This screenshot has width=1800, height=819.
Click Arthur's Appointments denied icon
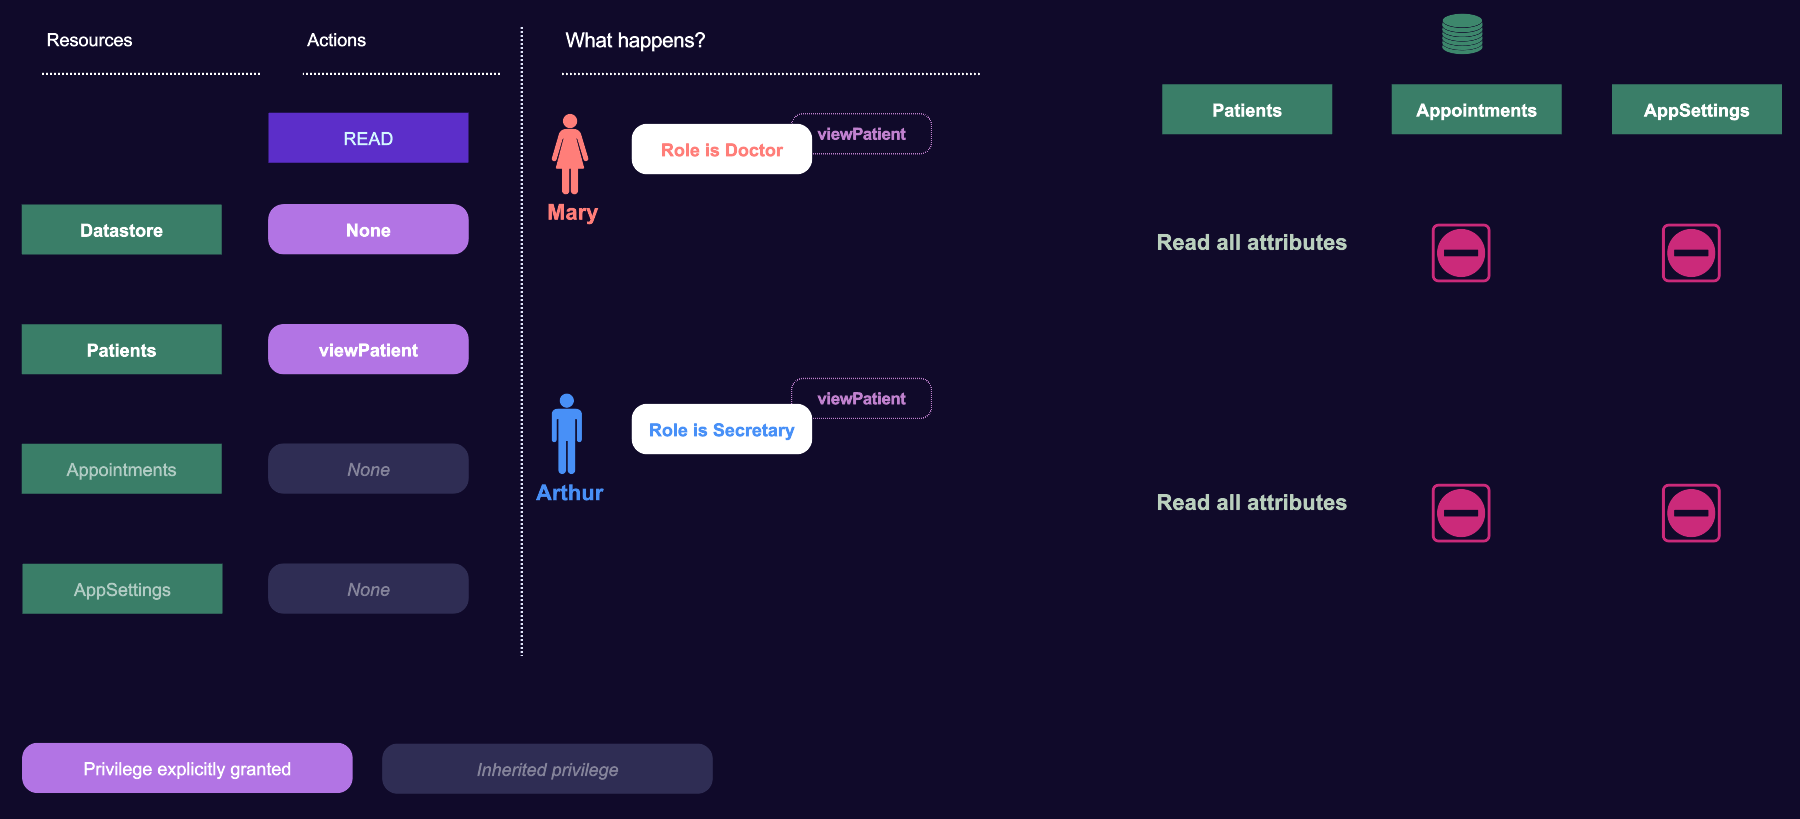click(1461, 513)
